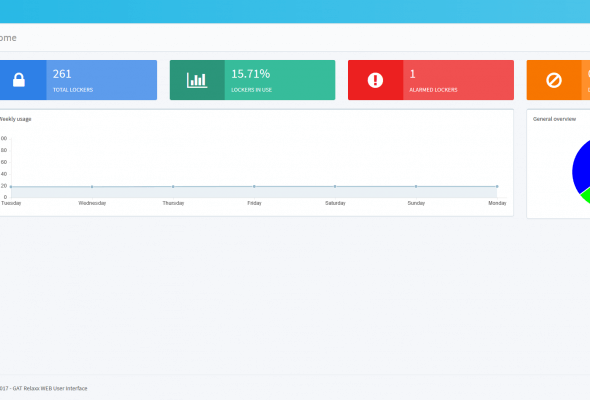Select the Monday data point on weekly chart
590x400 pixels.
pos(497,186)
